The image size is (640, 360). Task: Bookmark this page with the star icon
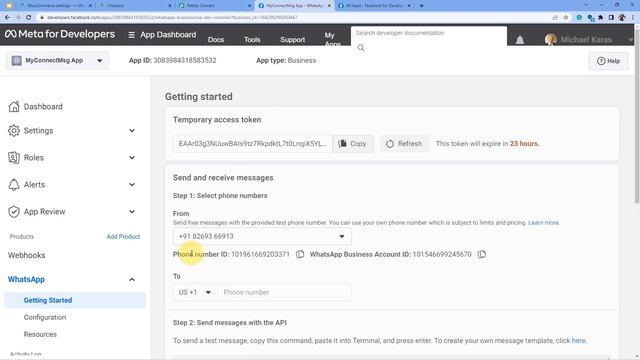pos(566,18)
